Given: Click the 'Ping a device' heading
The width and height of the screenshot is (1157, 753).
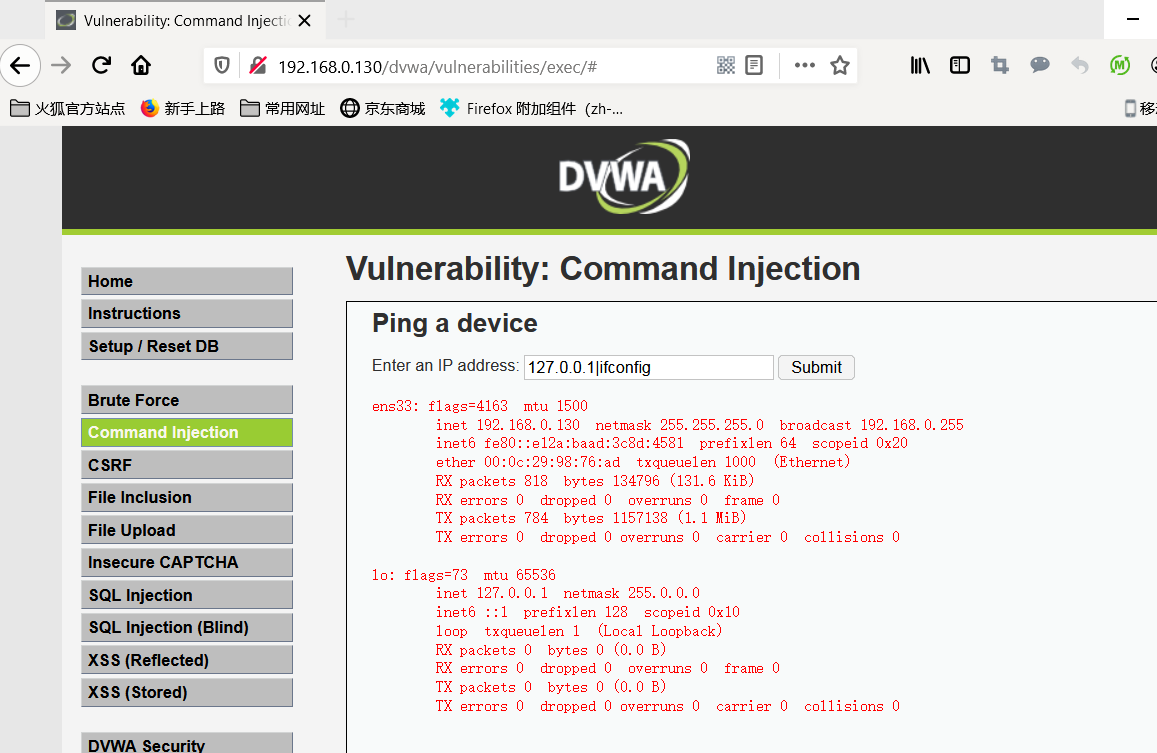Looking at the screenshot, I should 455,323.
